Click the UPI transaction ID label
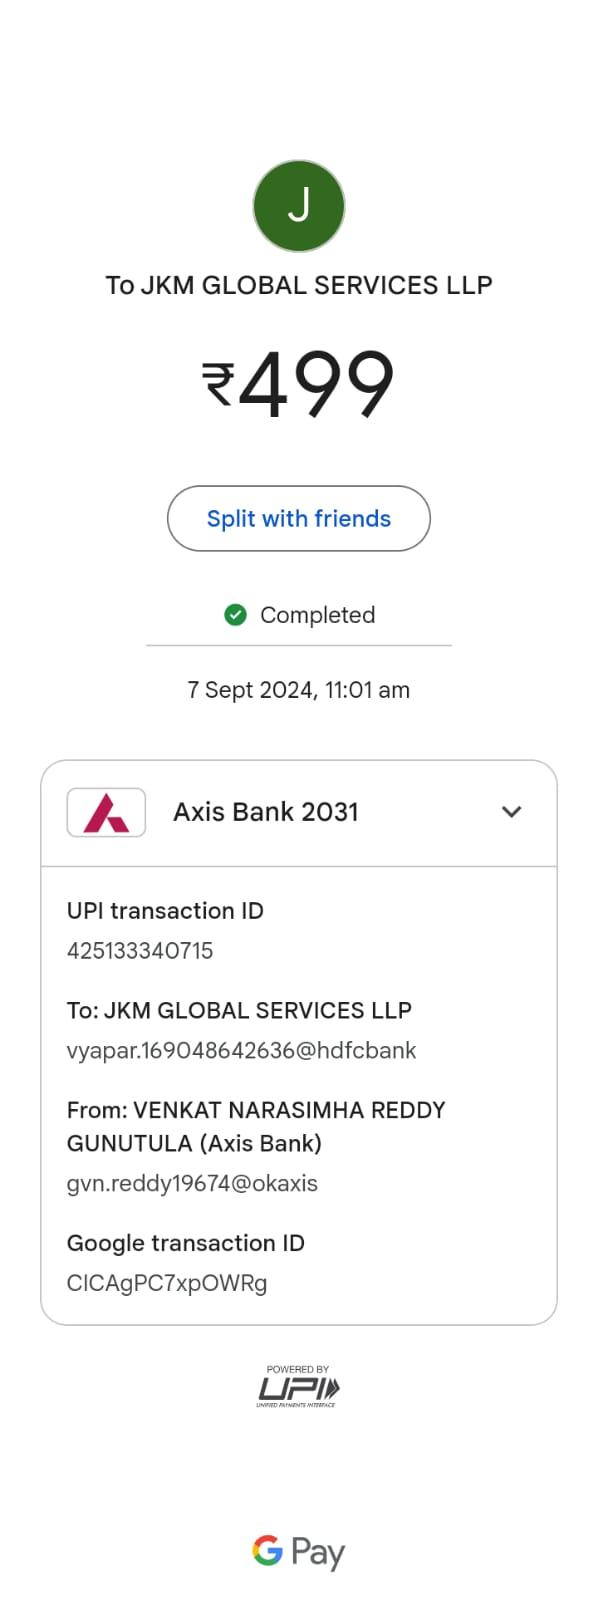598x1600 pixels. coord(165,911)
